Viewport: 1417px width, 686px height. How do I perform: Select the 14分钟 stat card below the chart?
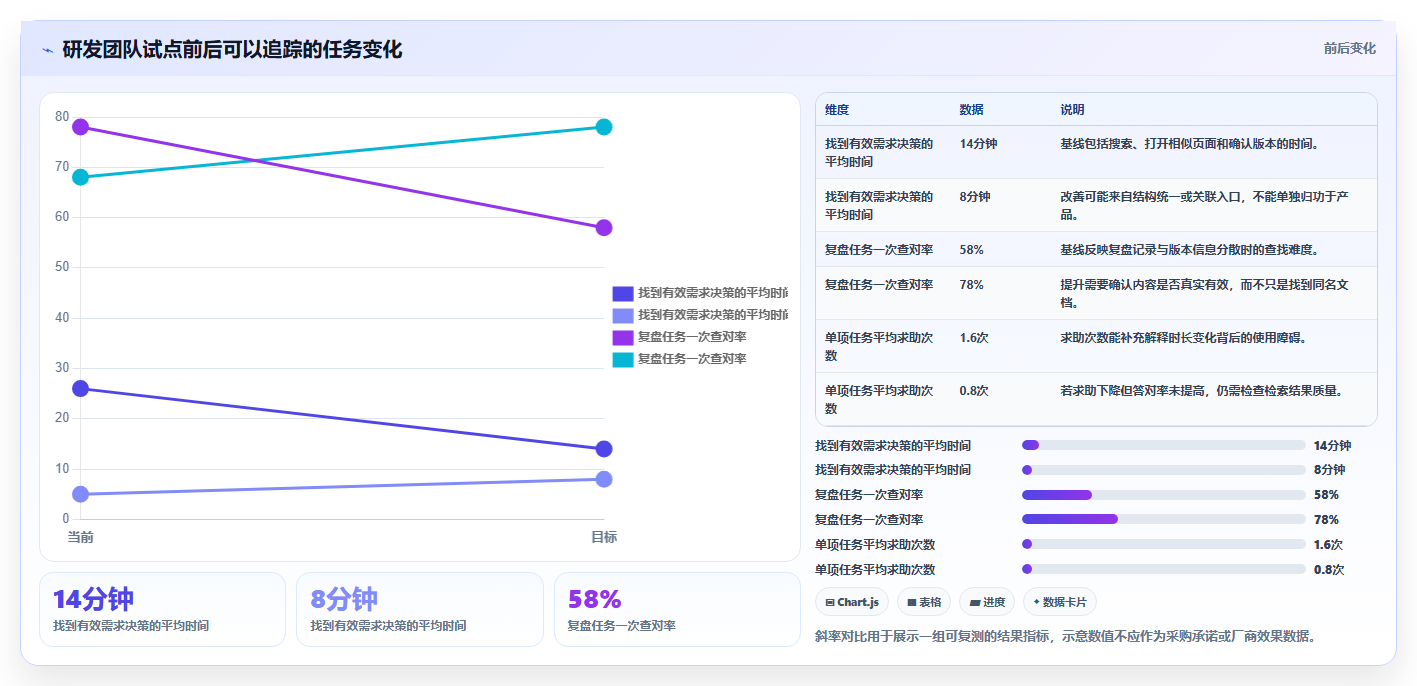click(162, 609)
